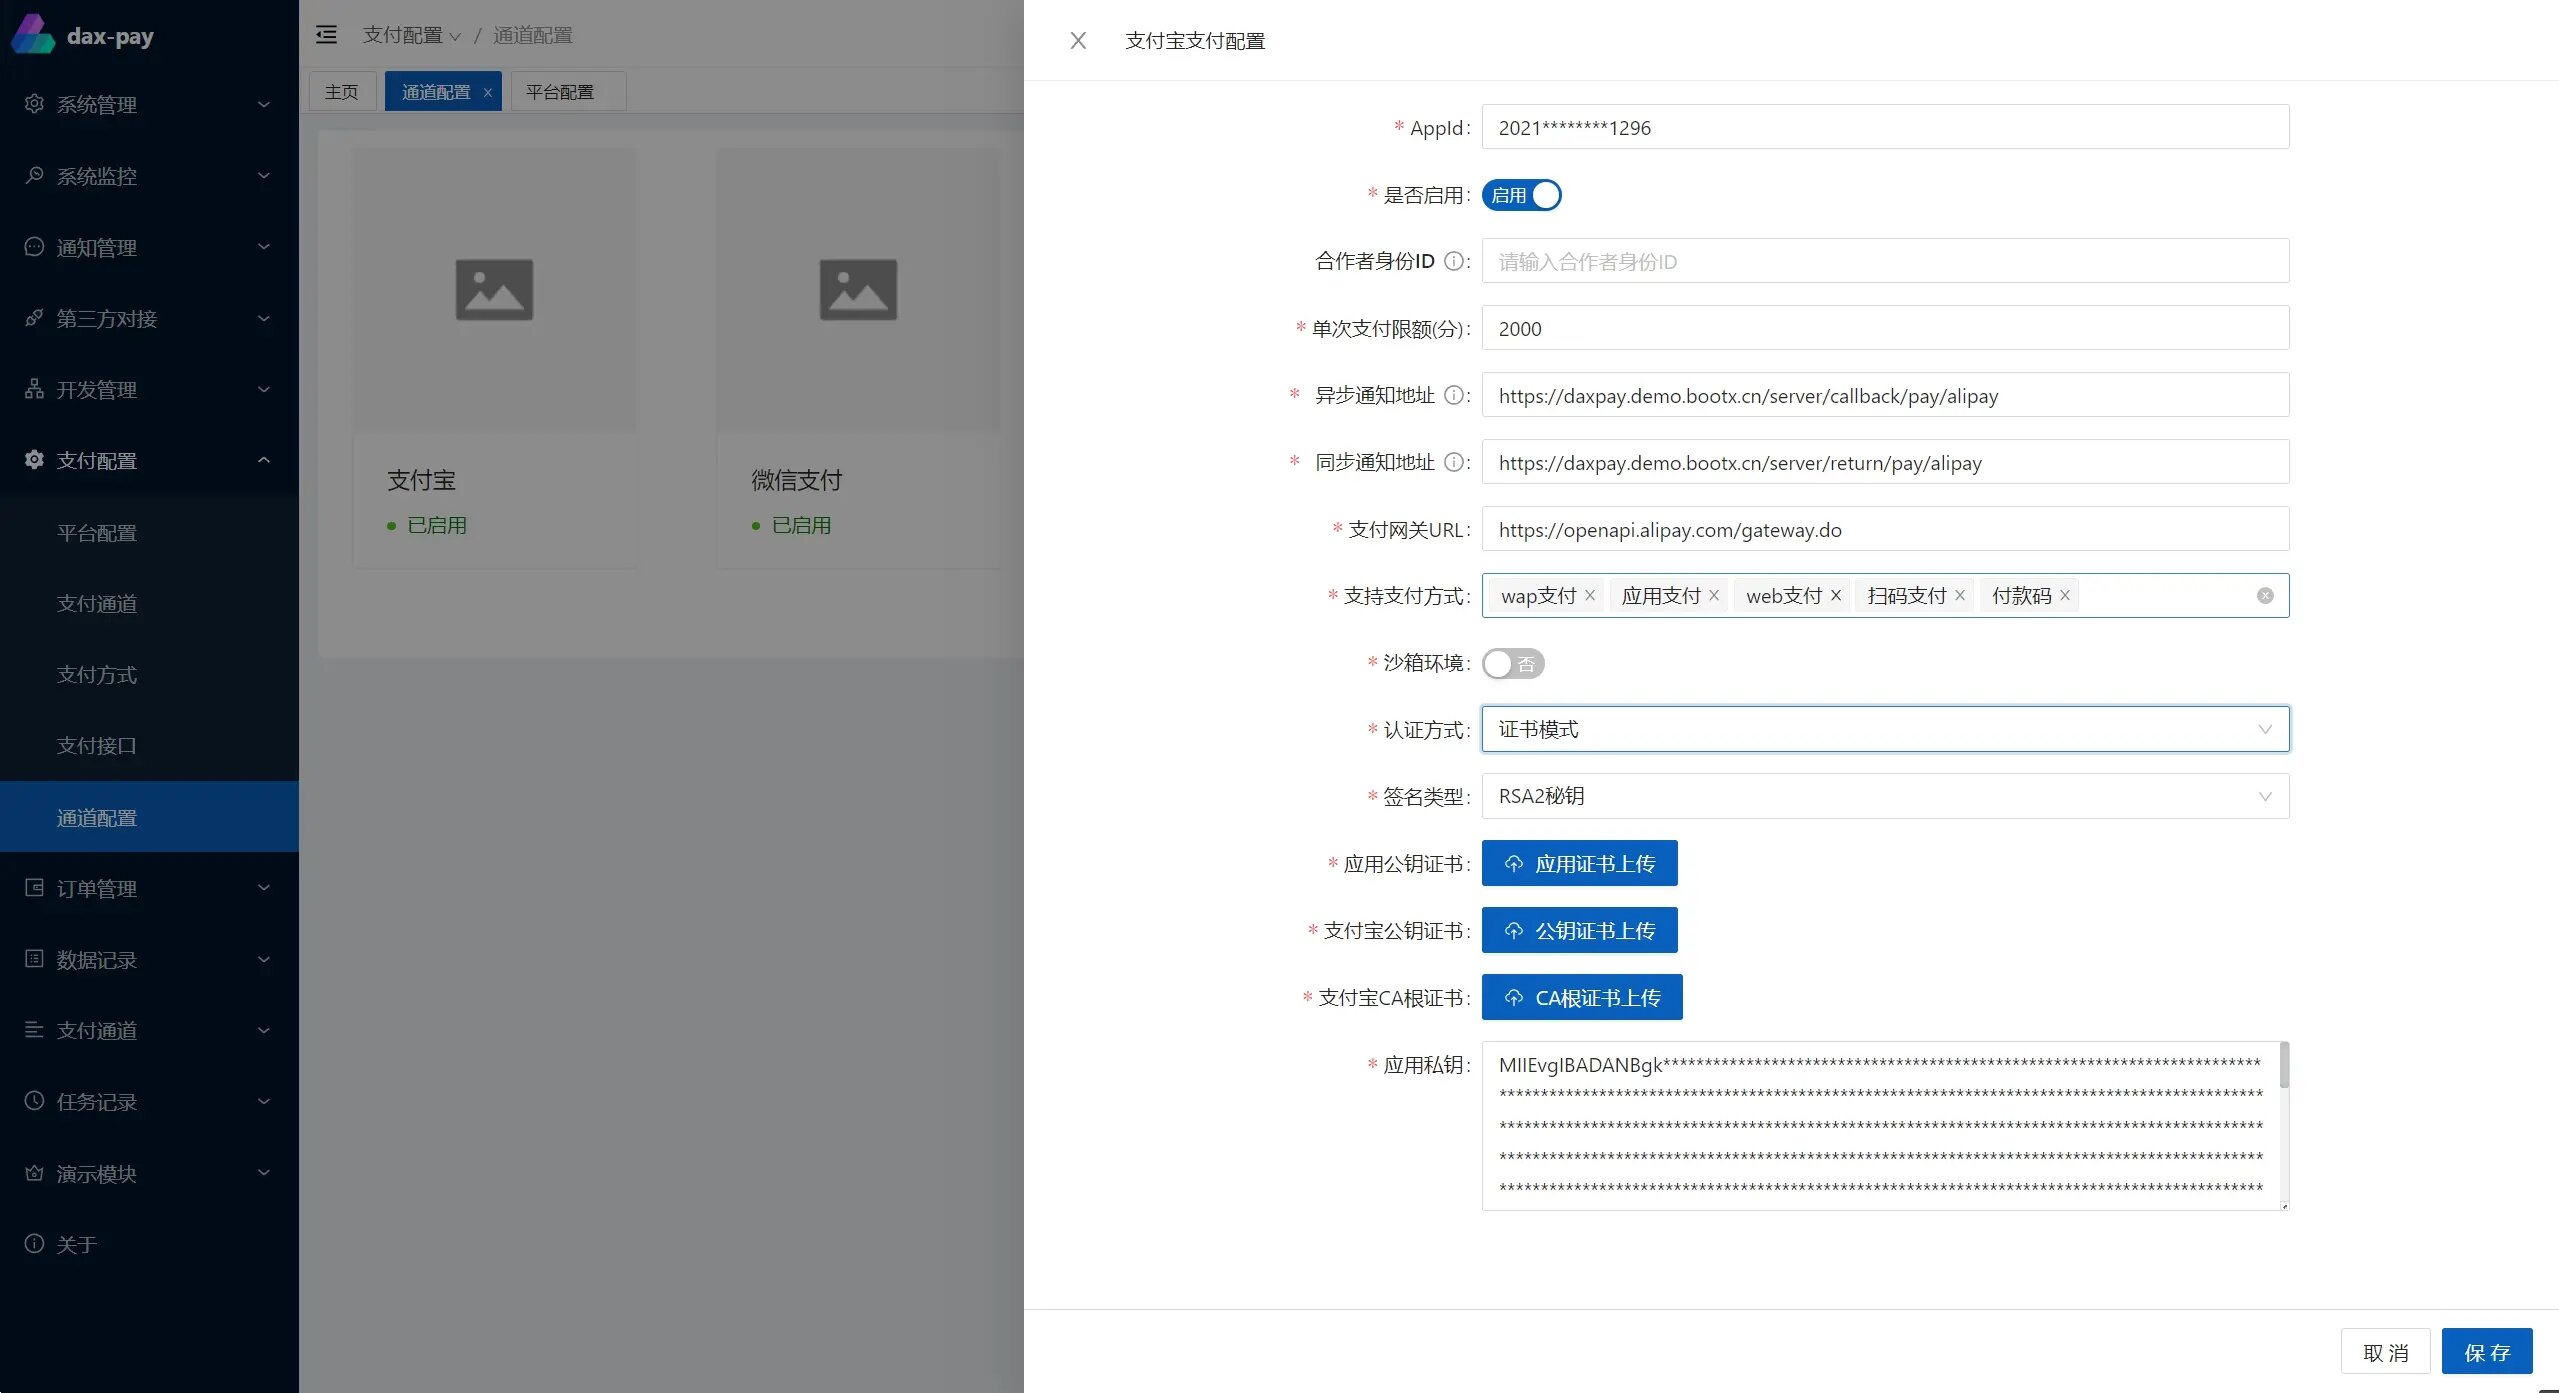Click the 微信支付 card image thumbnail
The image size is (2559, 1393).
coord(858,290)
